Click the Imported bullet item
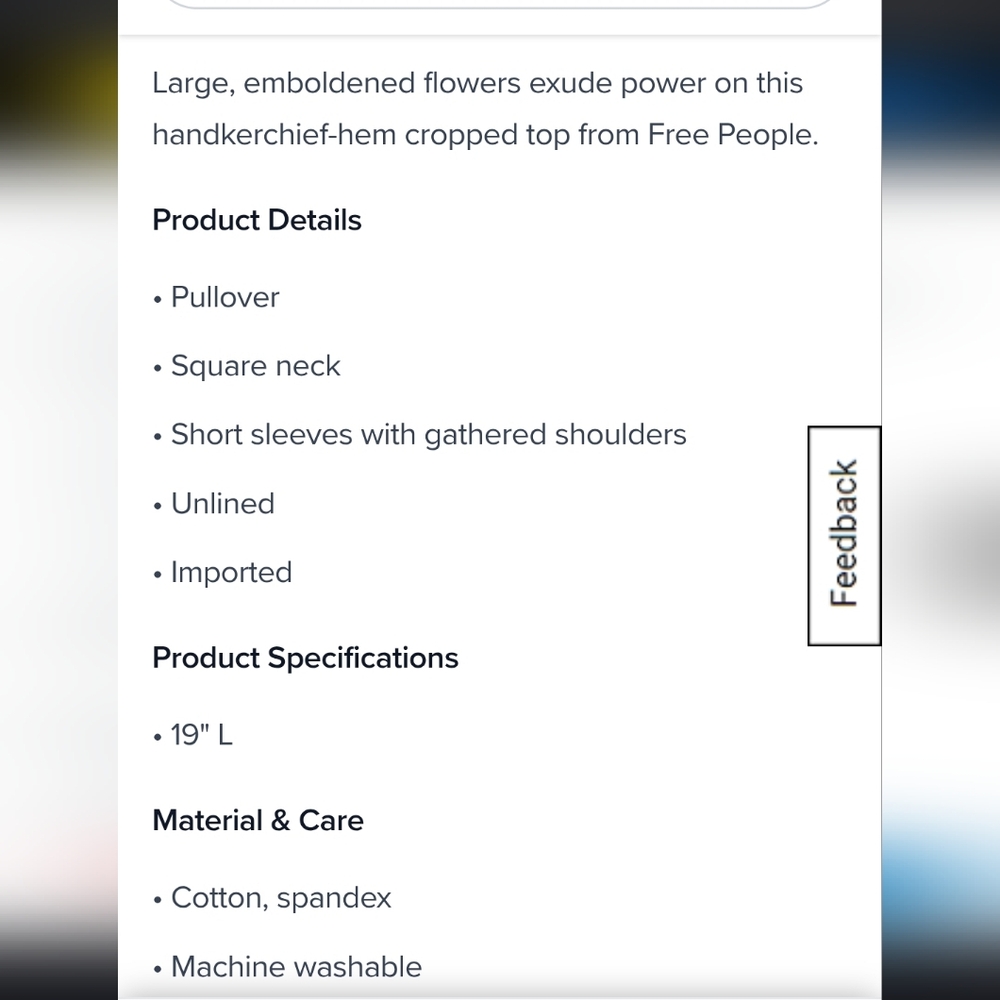The width and height of the screenshot is (1000, 1000). pos(231,572)
